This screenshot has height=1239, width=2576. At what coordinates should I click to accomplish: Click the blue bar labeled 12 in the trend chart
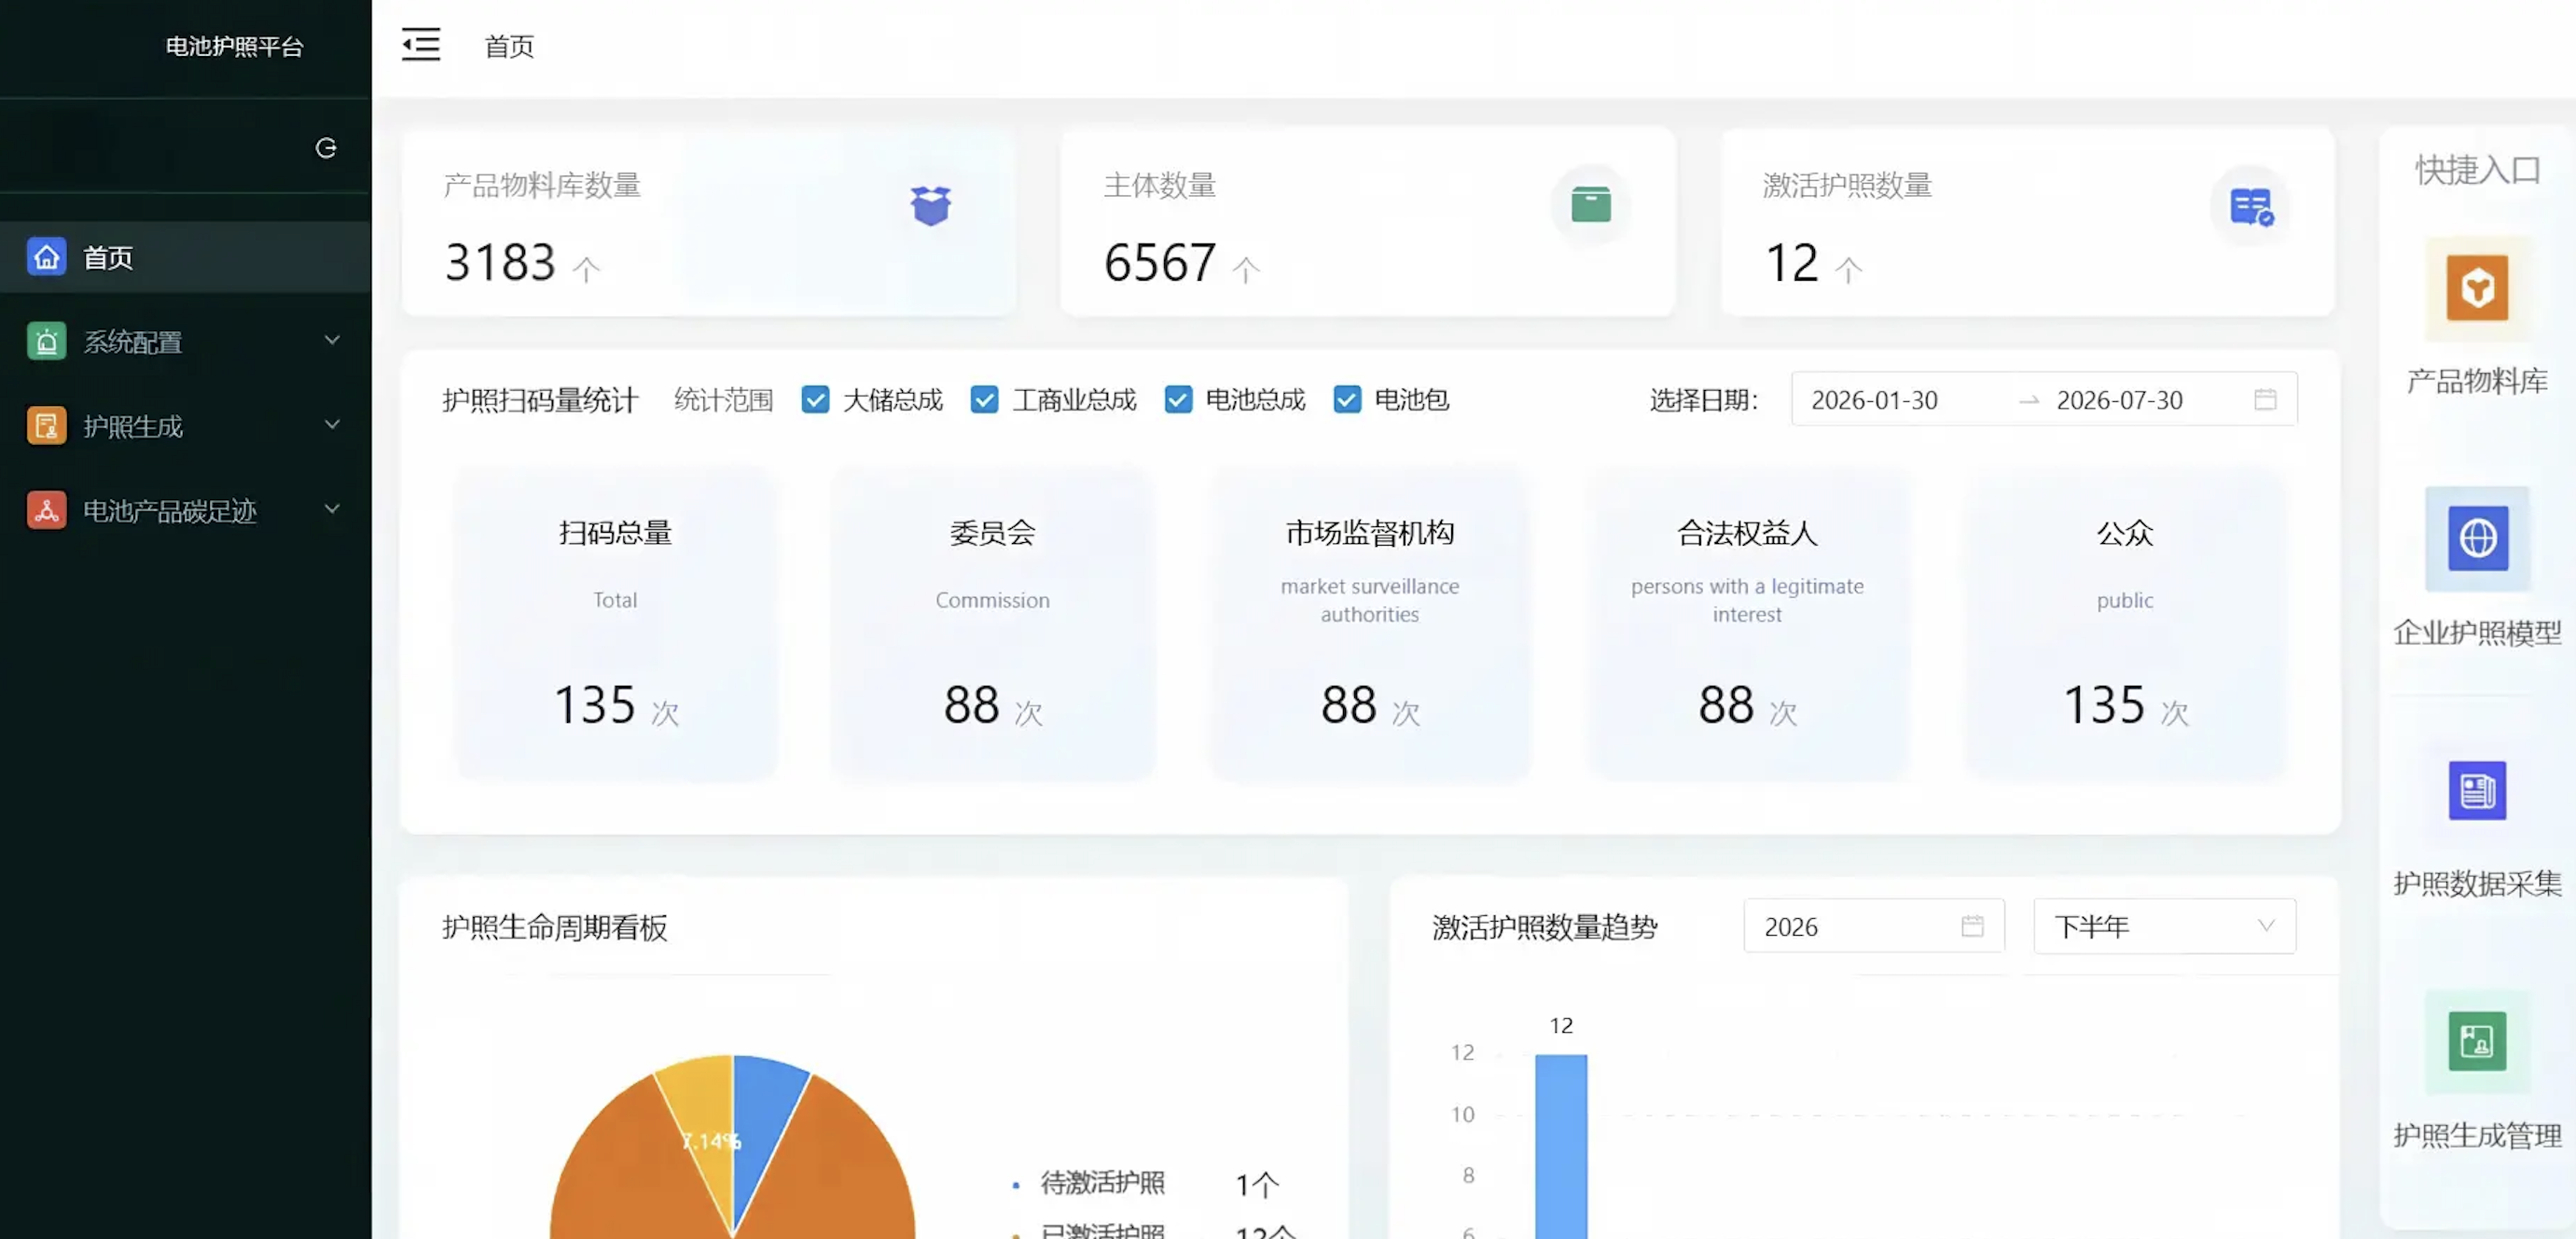coord(1561,1146)
